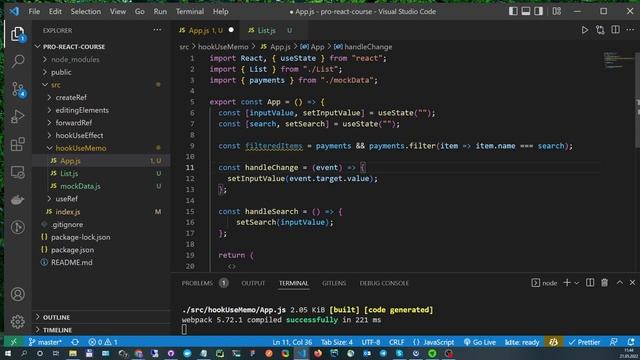
Task: Click the editor minimap preview
Action: [618, 60]
